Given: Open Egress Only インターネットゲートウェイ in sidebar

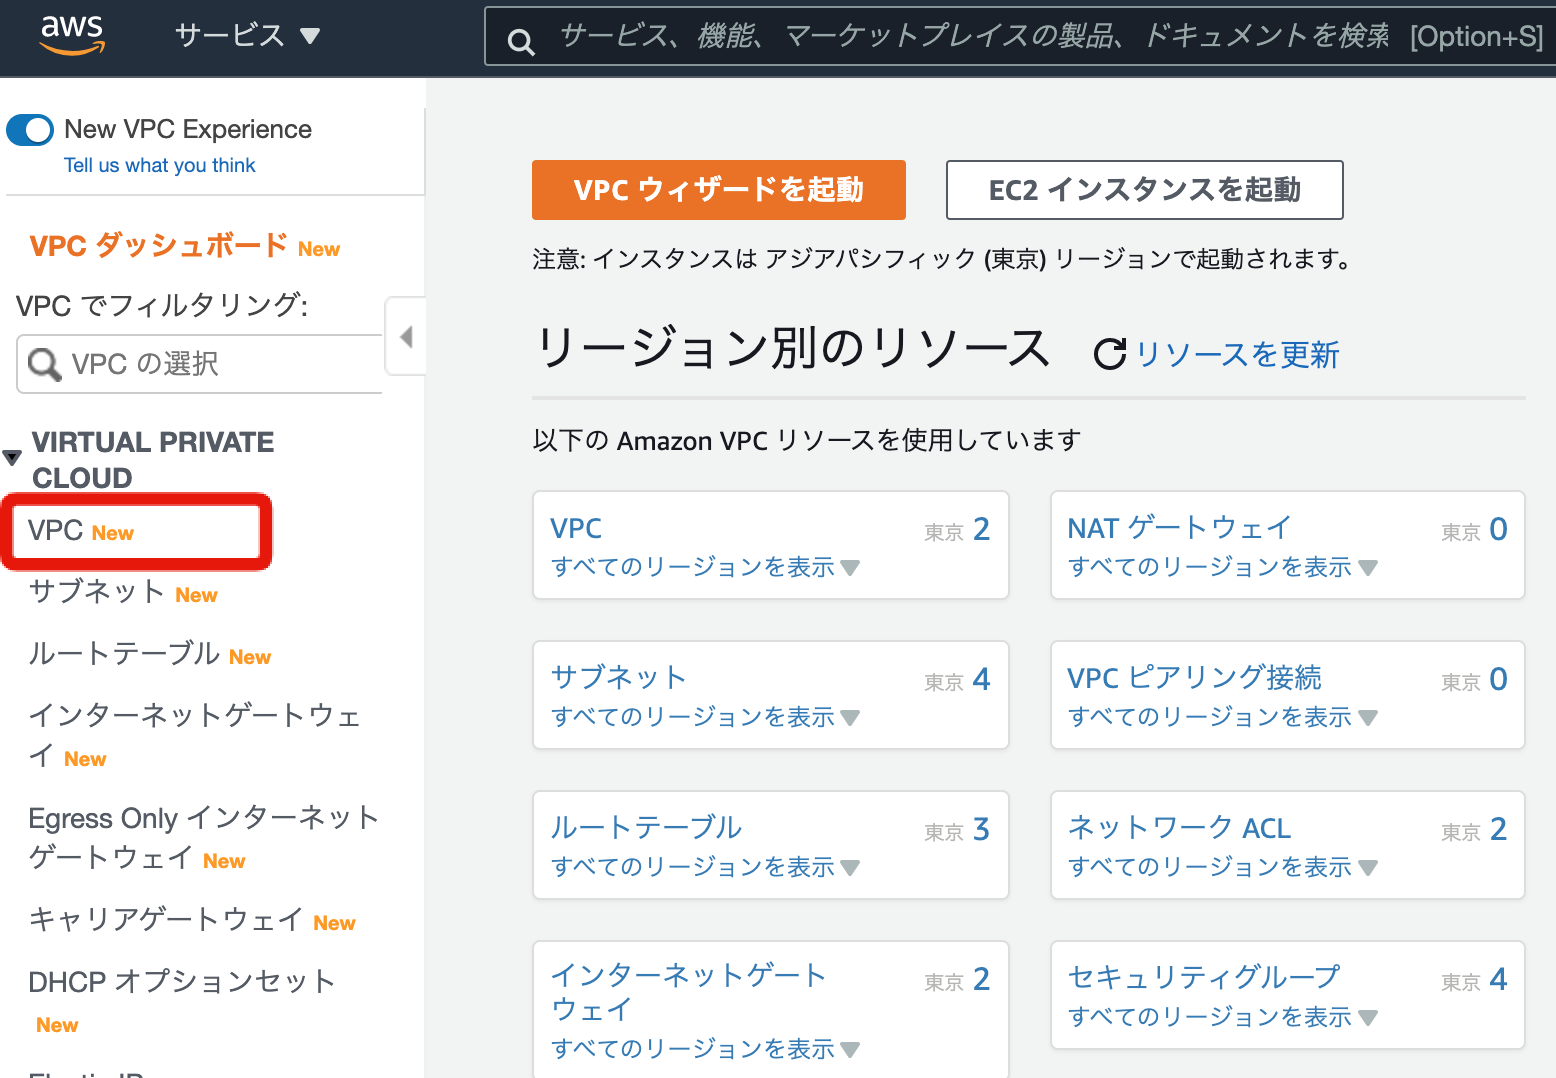Looking at the screenshot, I should click(204, 837).
